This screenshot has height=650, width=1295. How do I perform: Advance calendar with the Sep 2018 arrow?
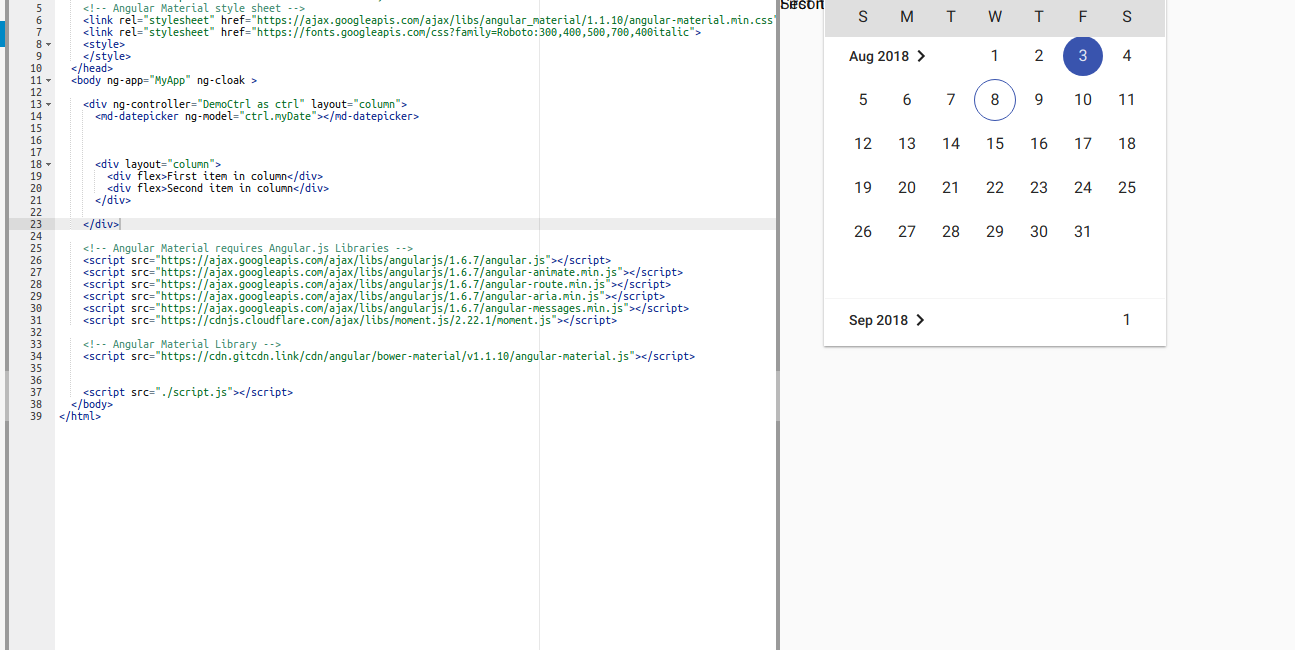[920, 319]
